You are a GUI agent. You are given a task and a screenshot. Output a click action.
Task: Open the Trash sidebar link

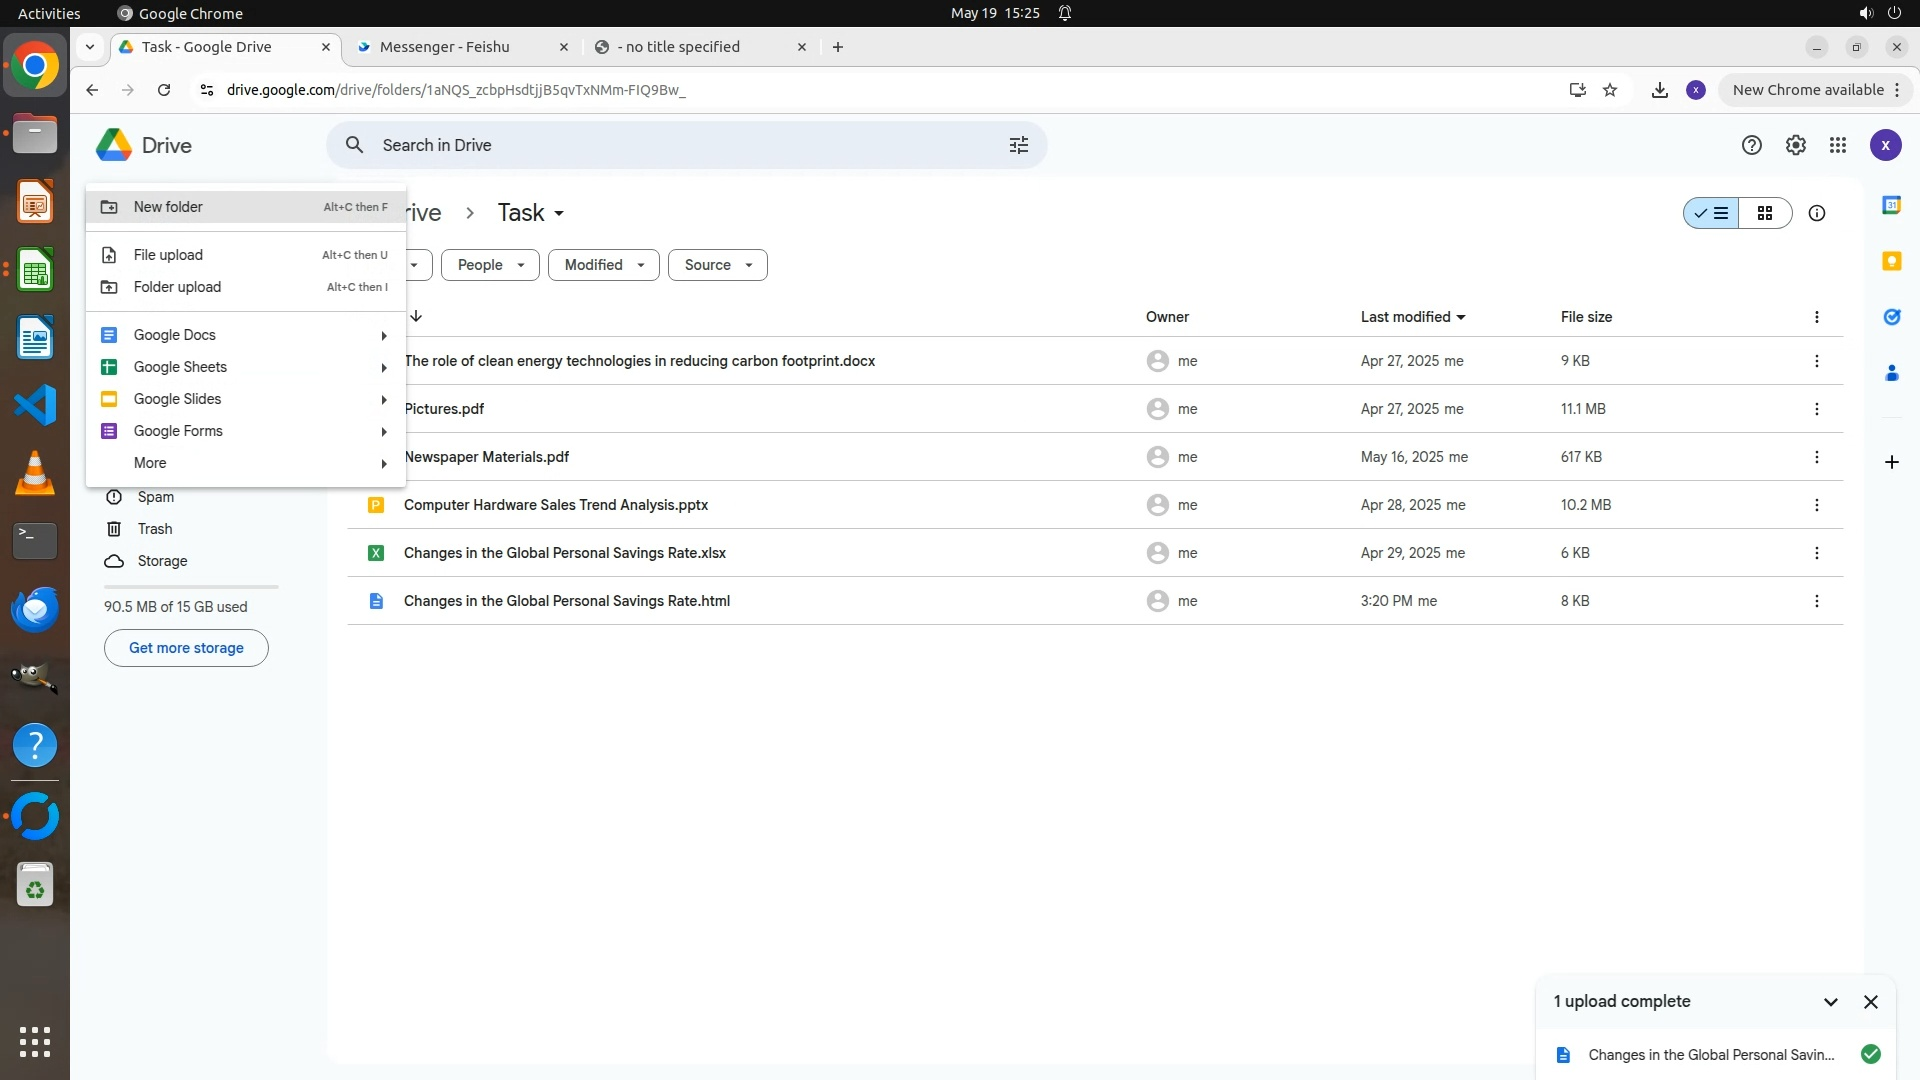pyautogui.click(x=155, y=529)
